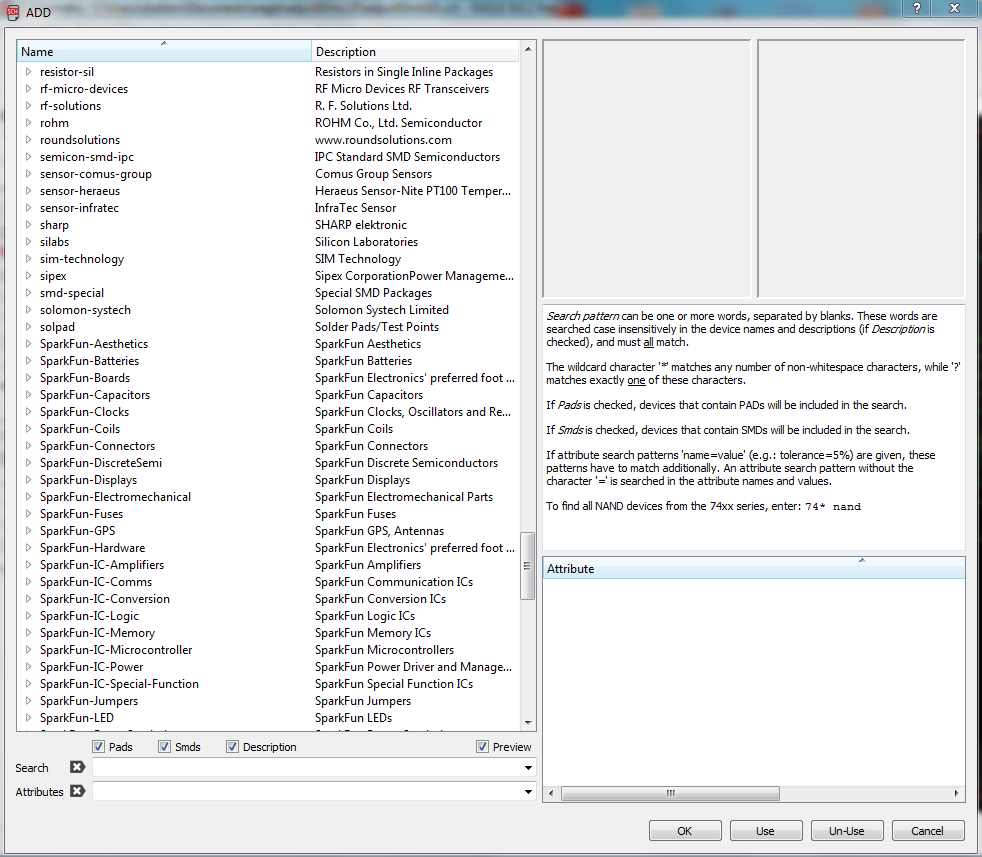Expand the solpad library
This screenshot has width=982, height=857.
(28, 326)
